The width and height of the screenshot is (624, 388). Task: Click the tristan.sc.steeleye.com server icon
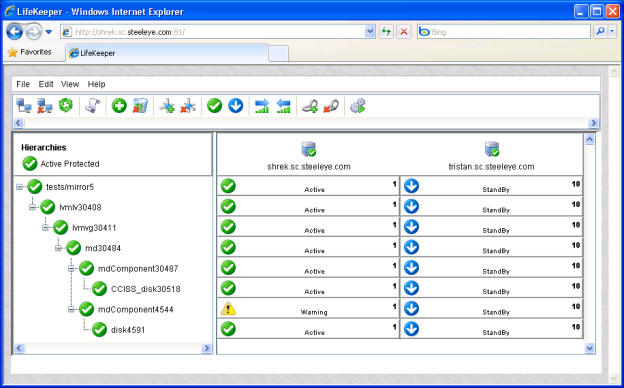tap(492, 150)
